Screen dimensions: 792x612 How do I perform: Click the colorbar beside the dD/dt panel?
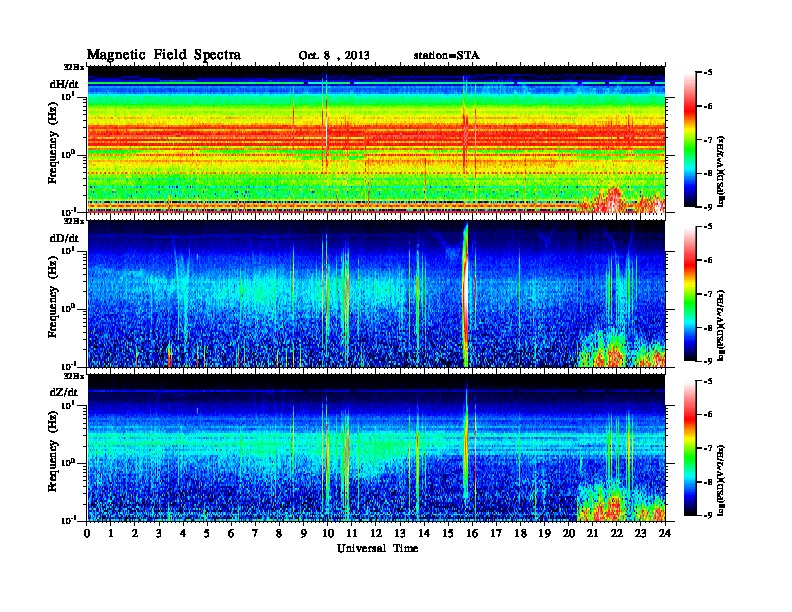click(689, 293)
